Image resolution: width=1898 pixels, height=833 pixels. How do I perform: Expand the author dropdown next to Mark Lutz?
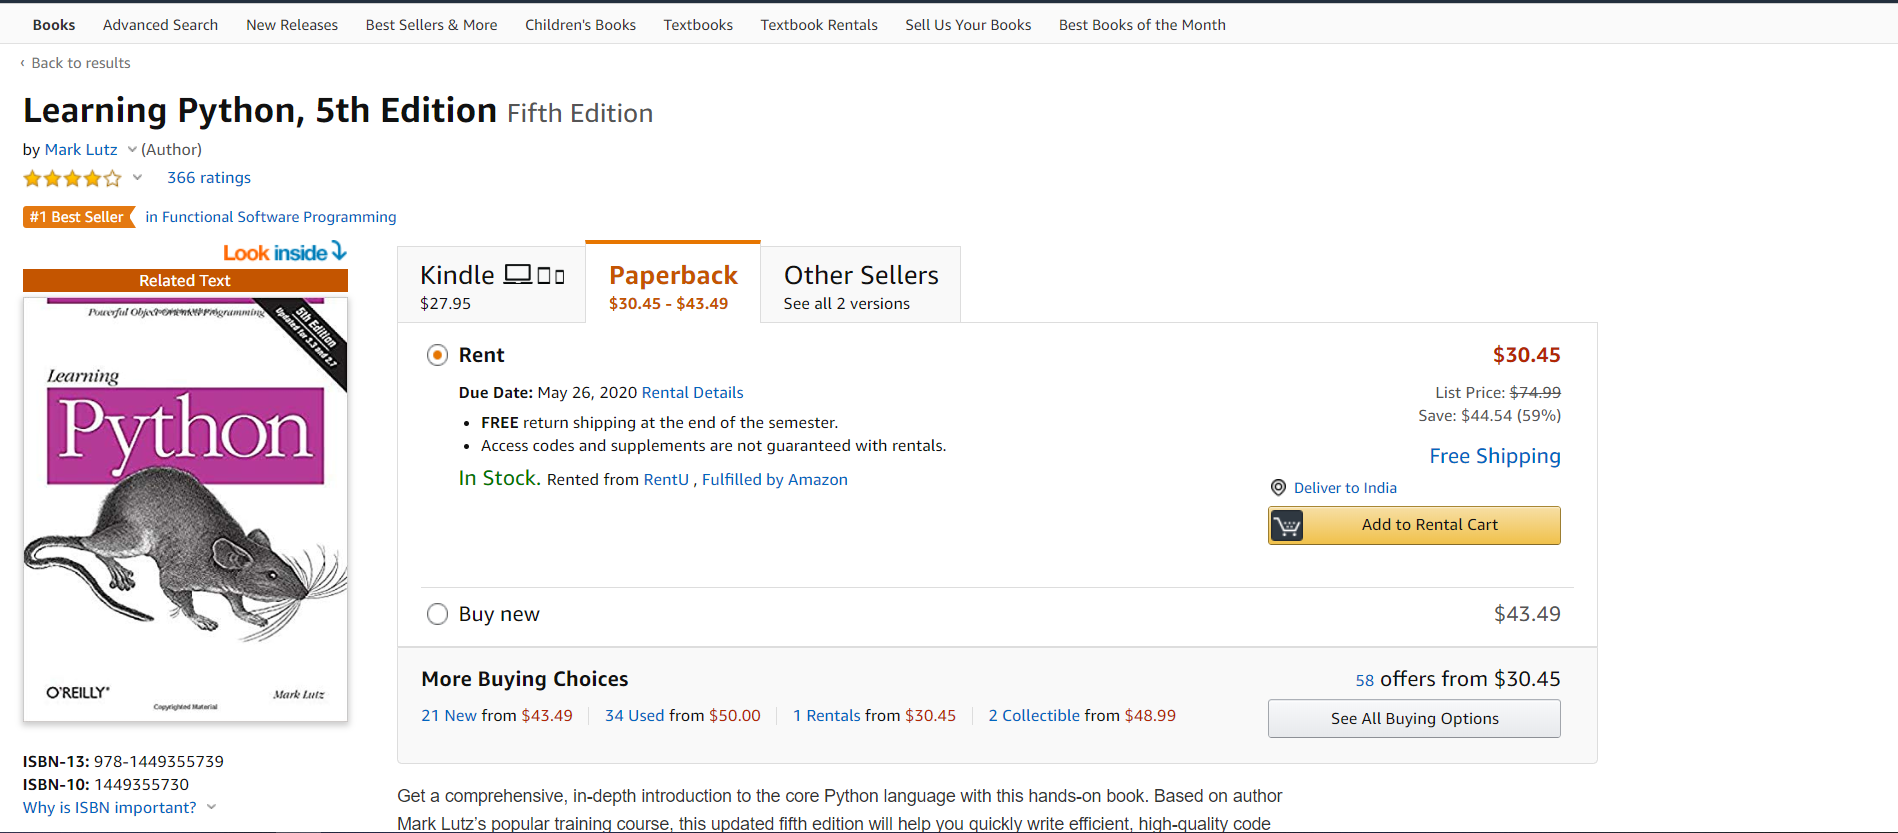coord(132,150)
